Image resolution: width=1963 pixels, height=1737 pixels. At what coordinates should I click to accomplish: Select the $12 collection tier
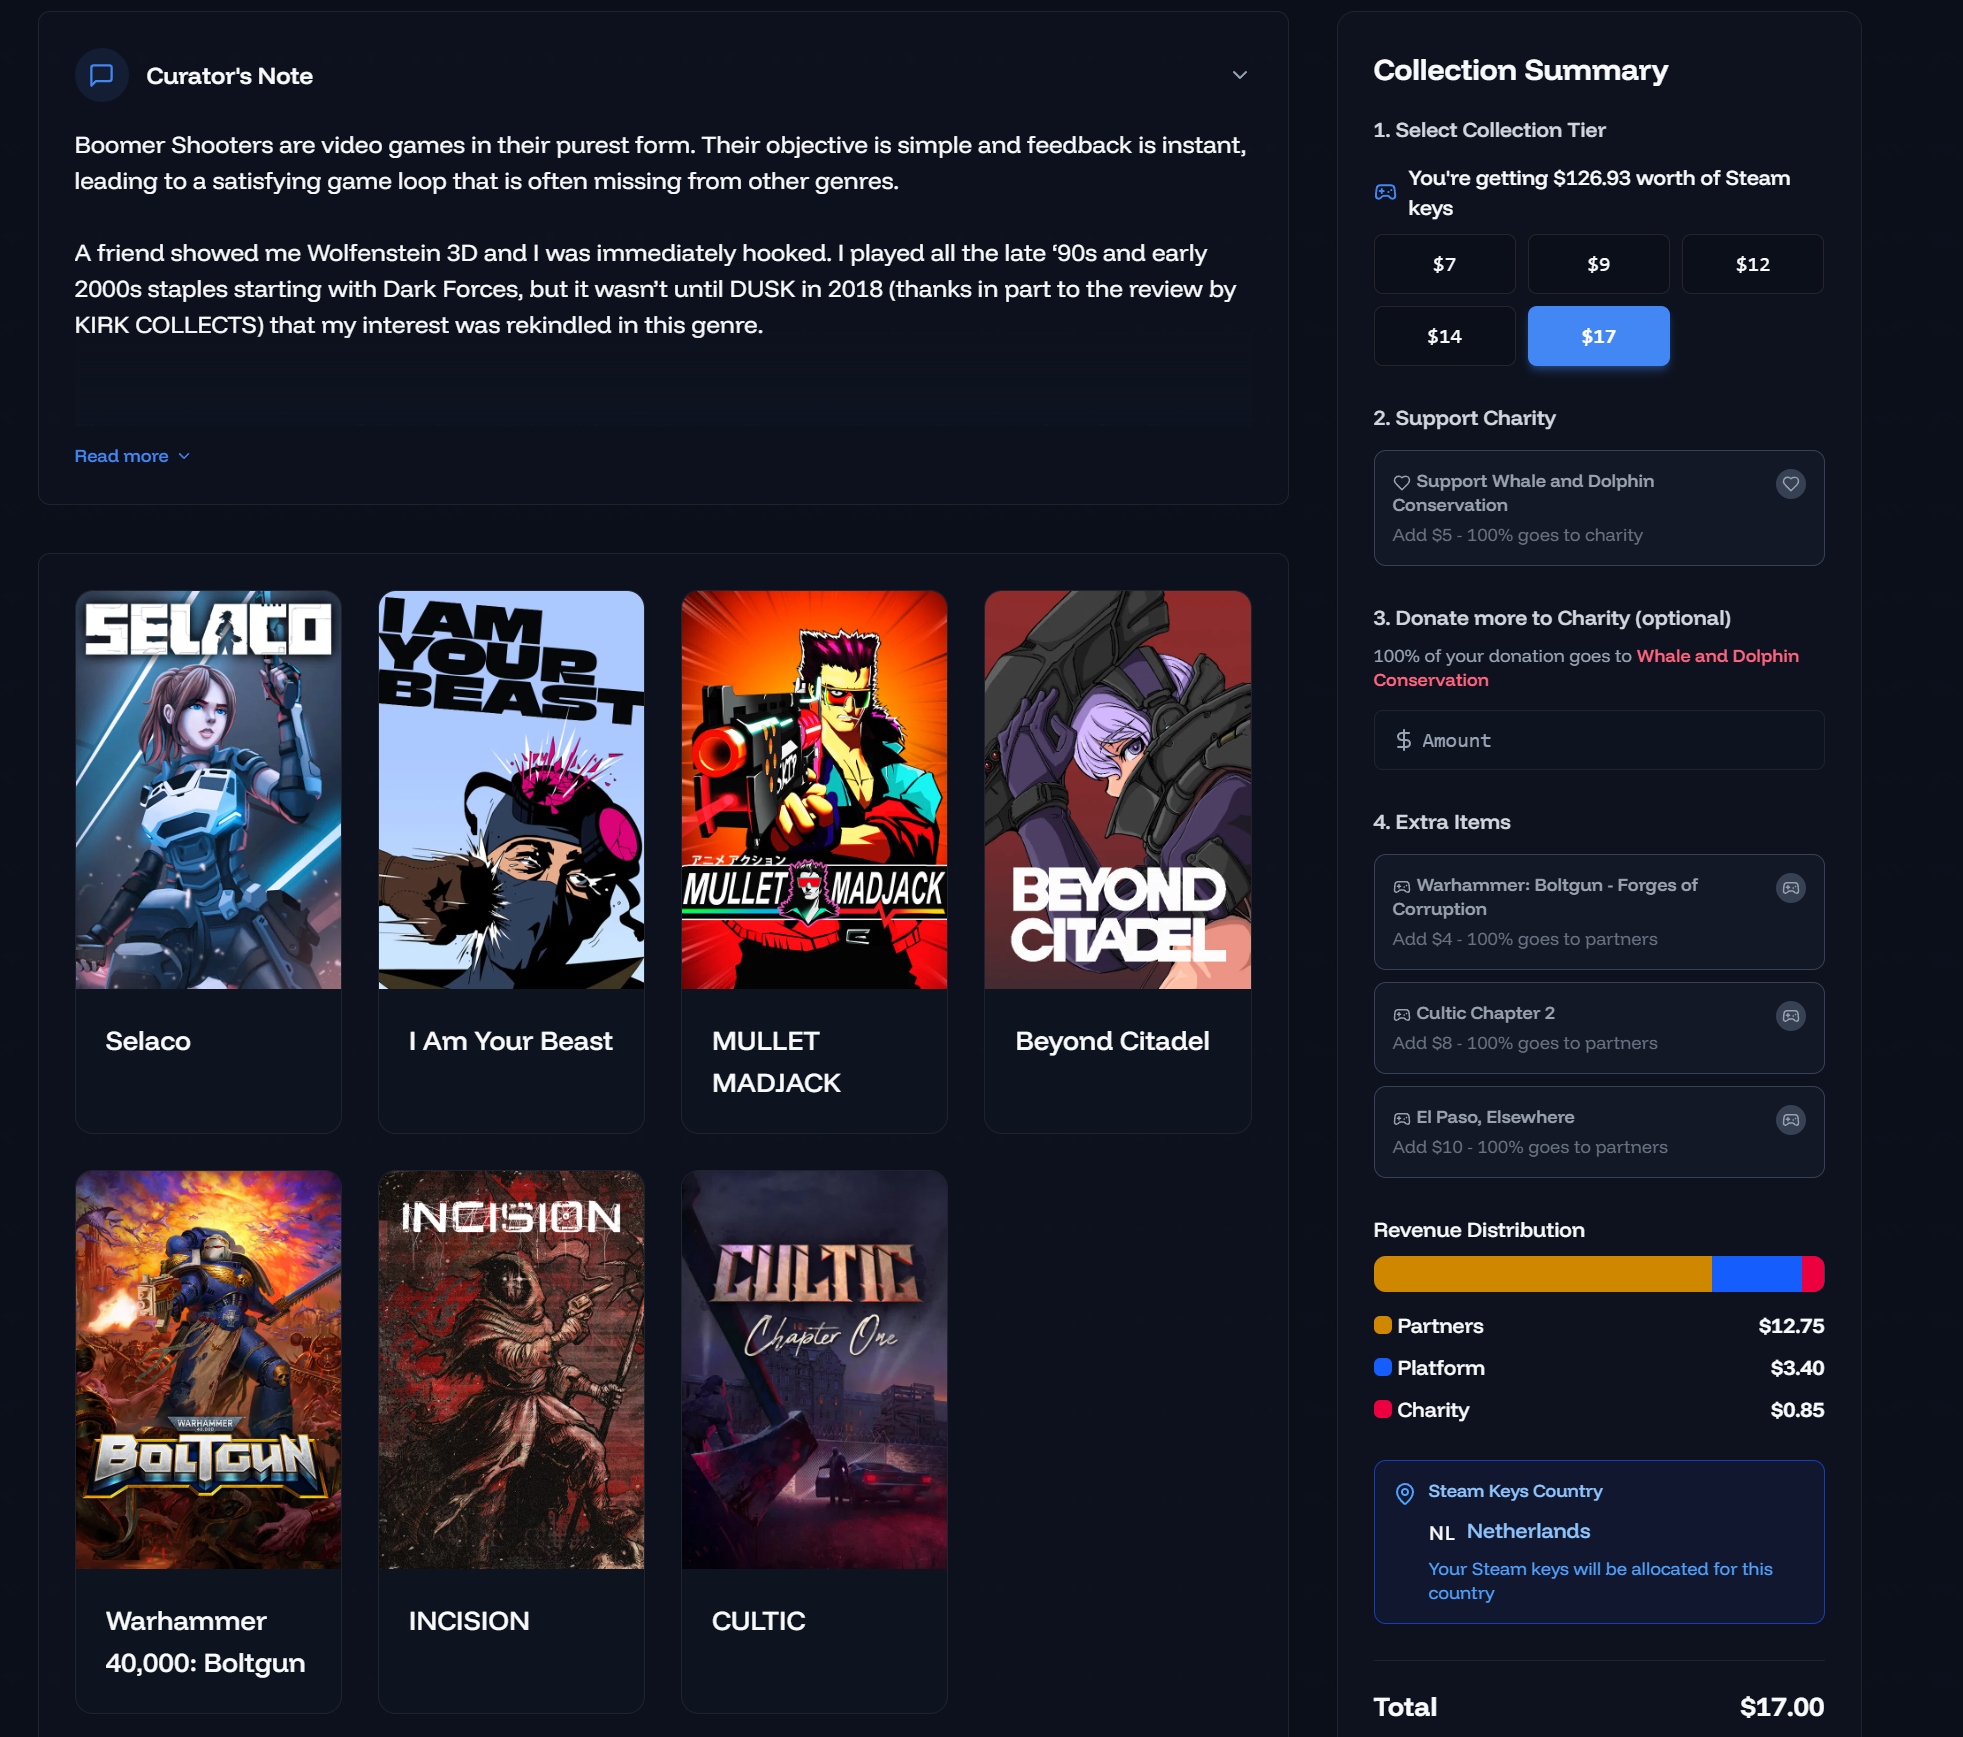pyautogui.click(x=1751, y=264)
